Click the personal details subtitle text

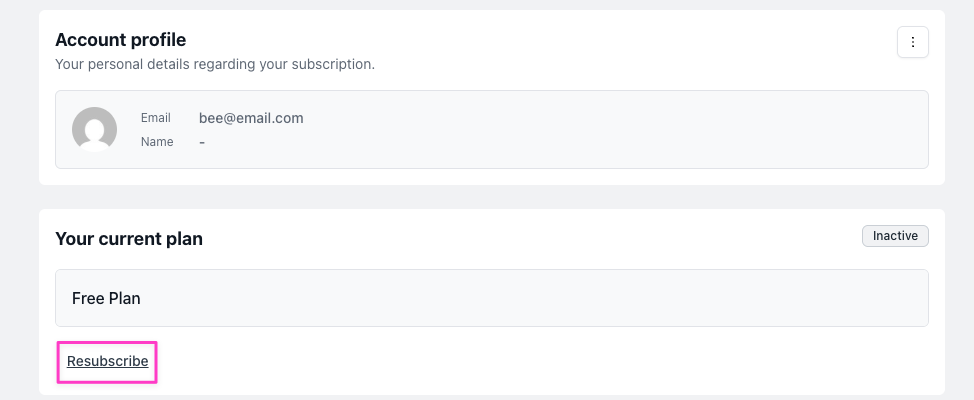[214, 64]
